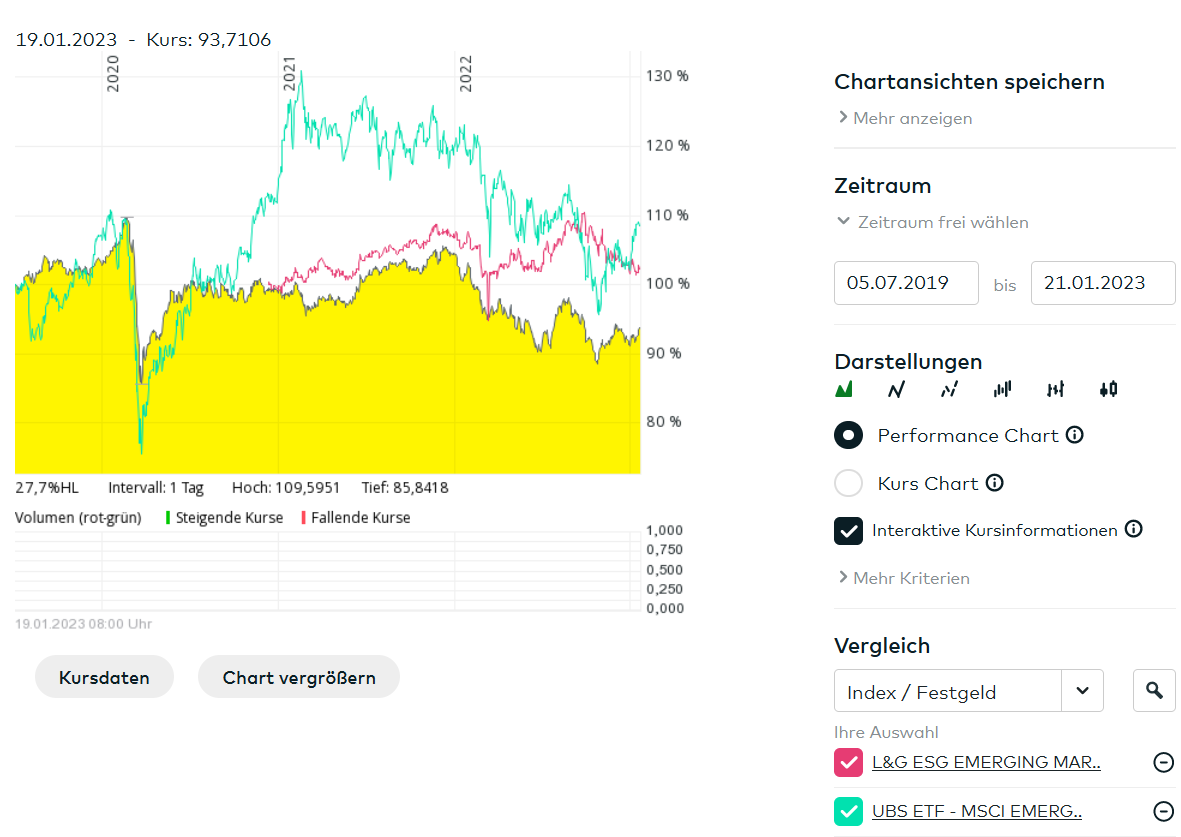The image size is (1181, 837).
Task: Pick the candlestick chart display icon
Action: (x=1108, y=389)
